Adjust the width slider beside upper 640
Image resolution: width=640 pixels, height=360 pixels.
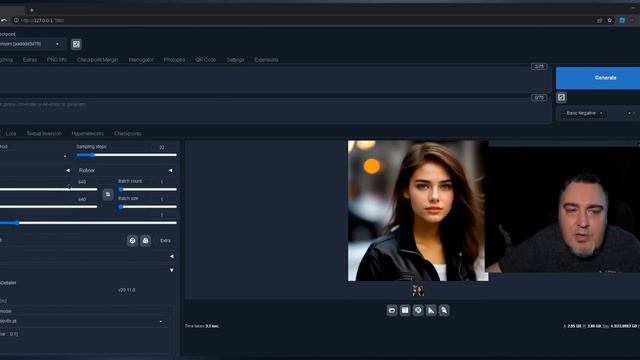click(x=49, y=189)
